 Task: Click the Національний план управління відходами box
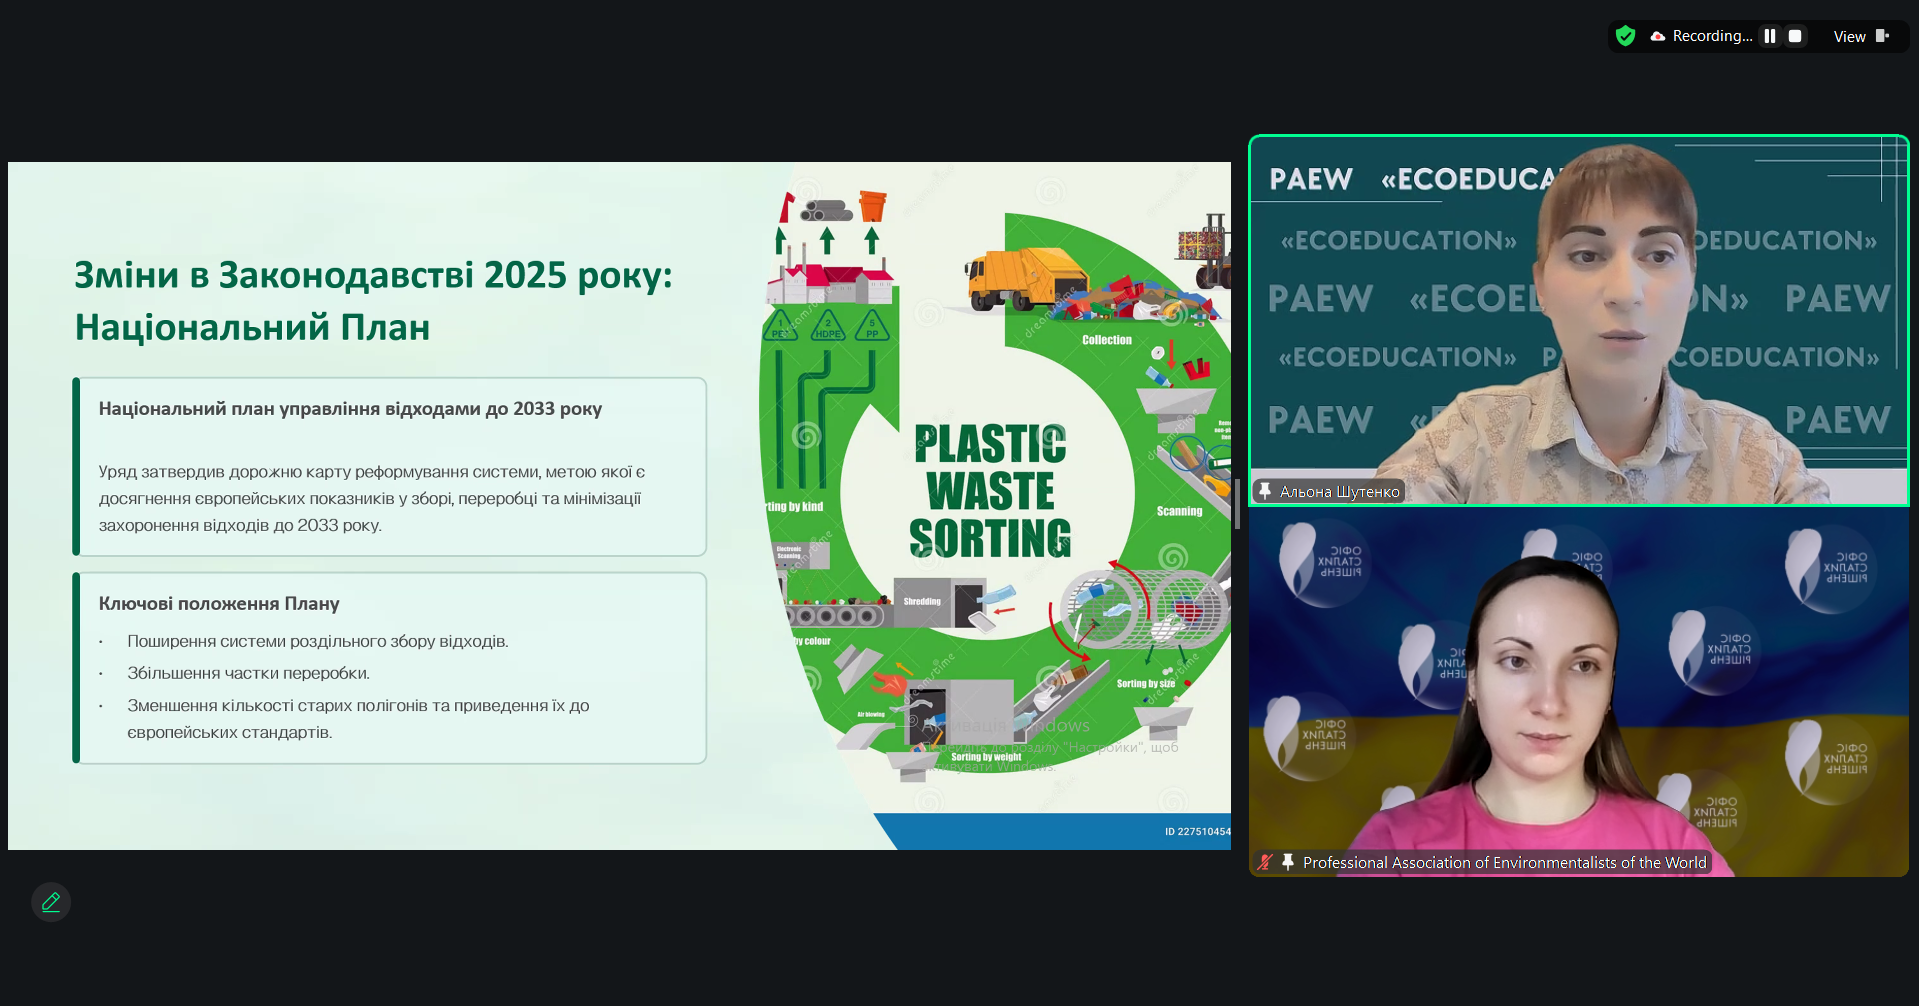(390, 466)
